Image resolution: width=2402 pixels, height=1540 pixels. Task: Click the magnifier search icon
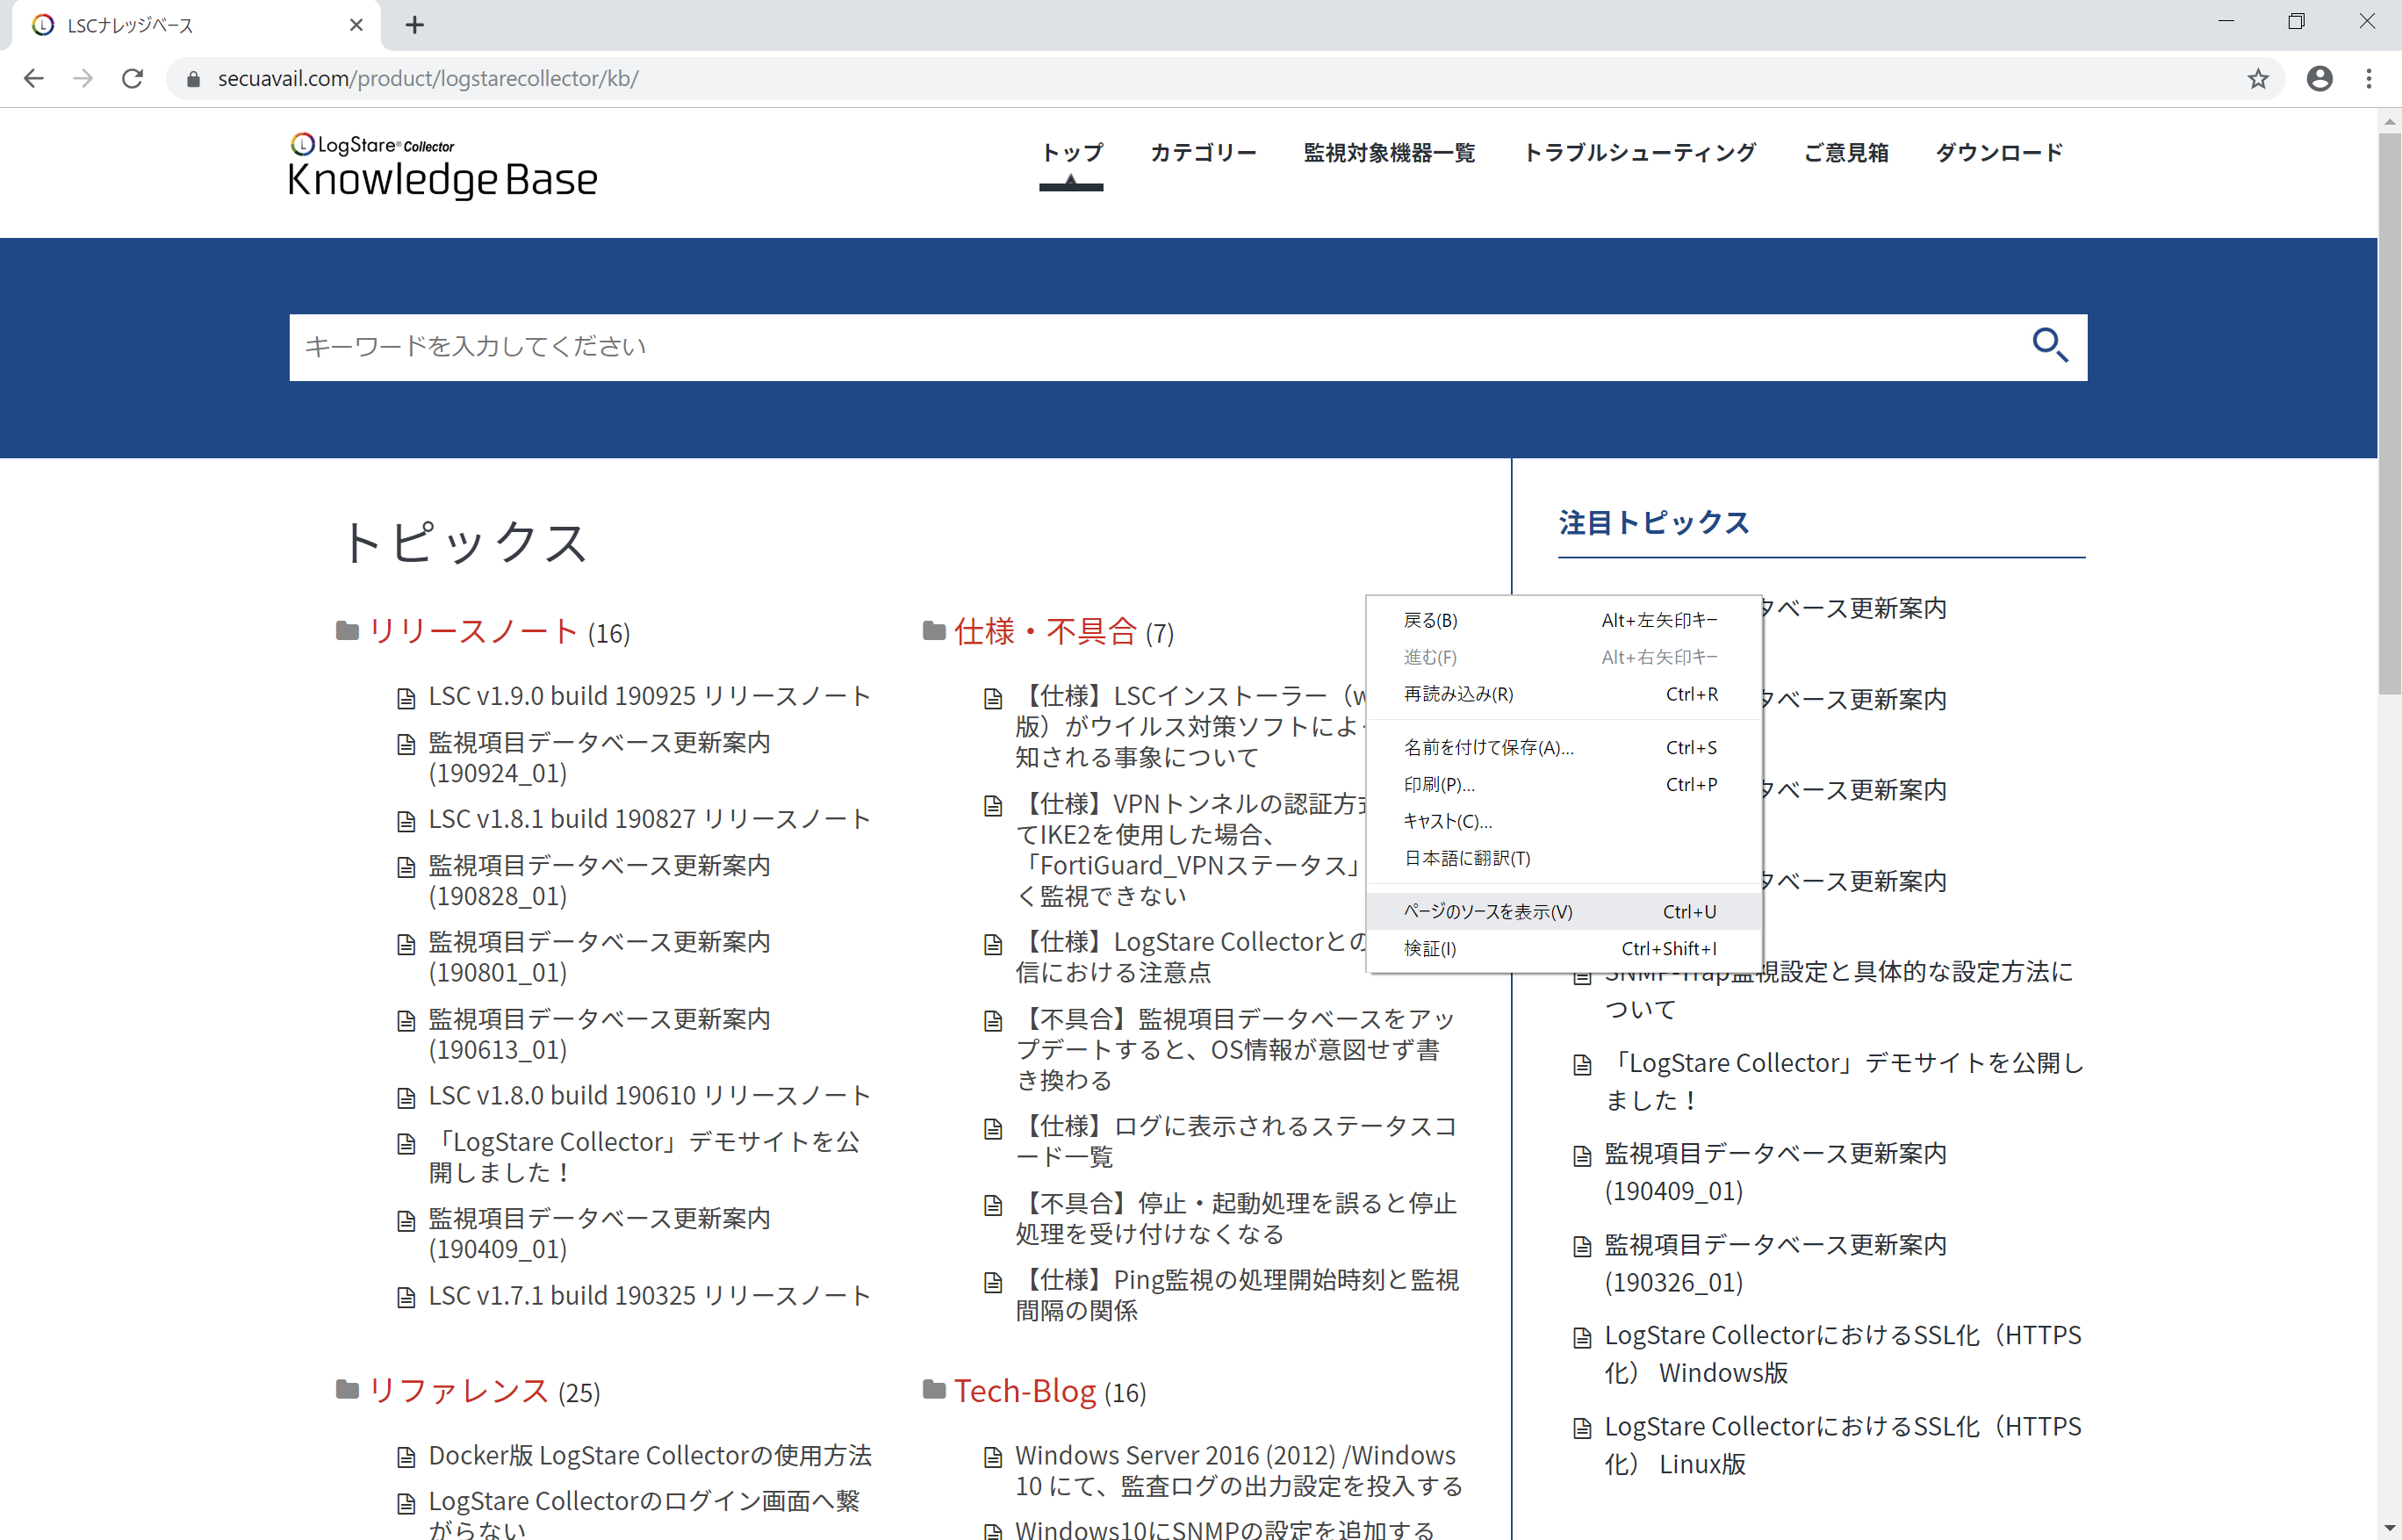(x=2050, y=346)
